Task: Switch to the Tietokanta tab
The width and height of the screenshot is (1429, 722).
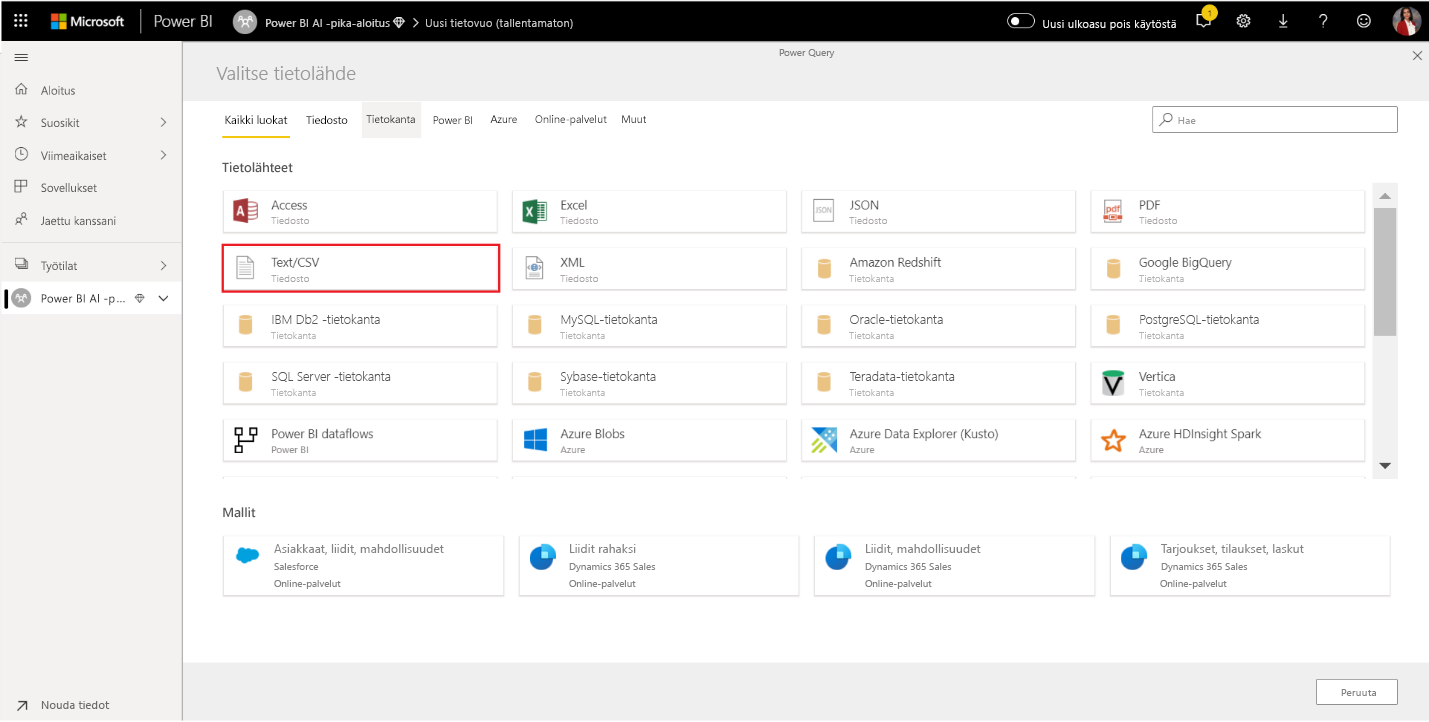Action: 391,120
